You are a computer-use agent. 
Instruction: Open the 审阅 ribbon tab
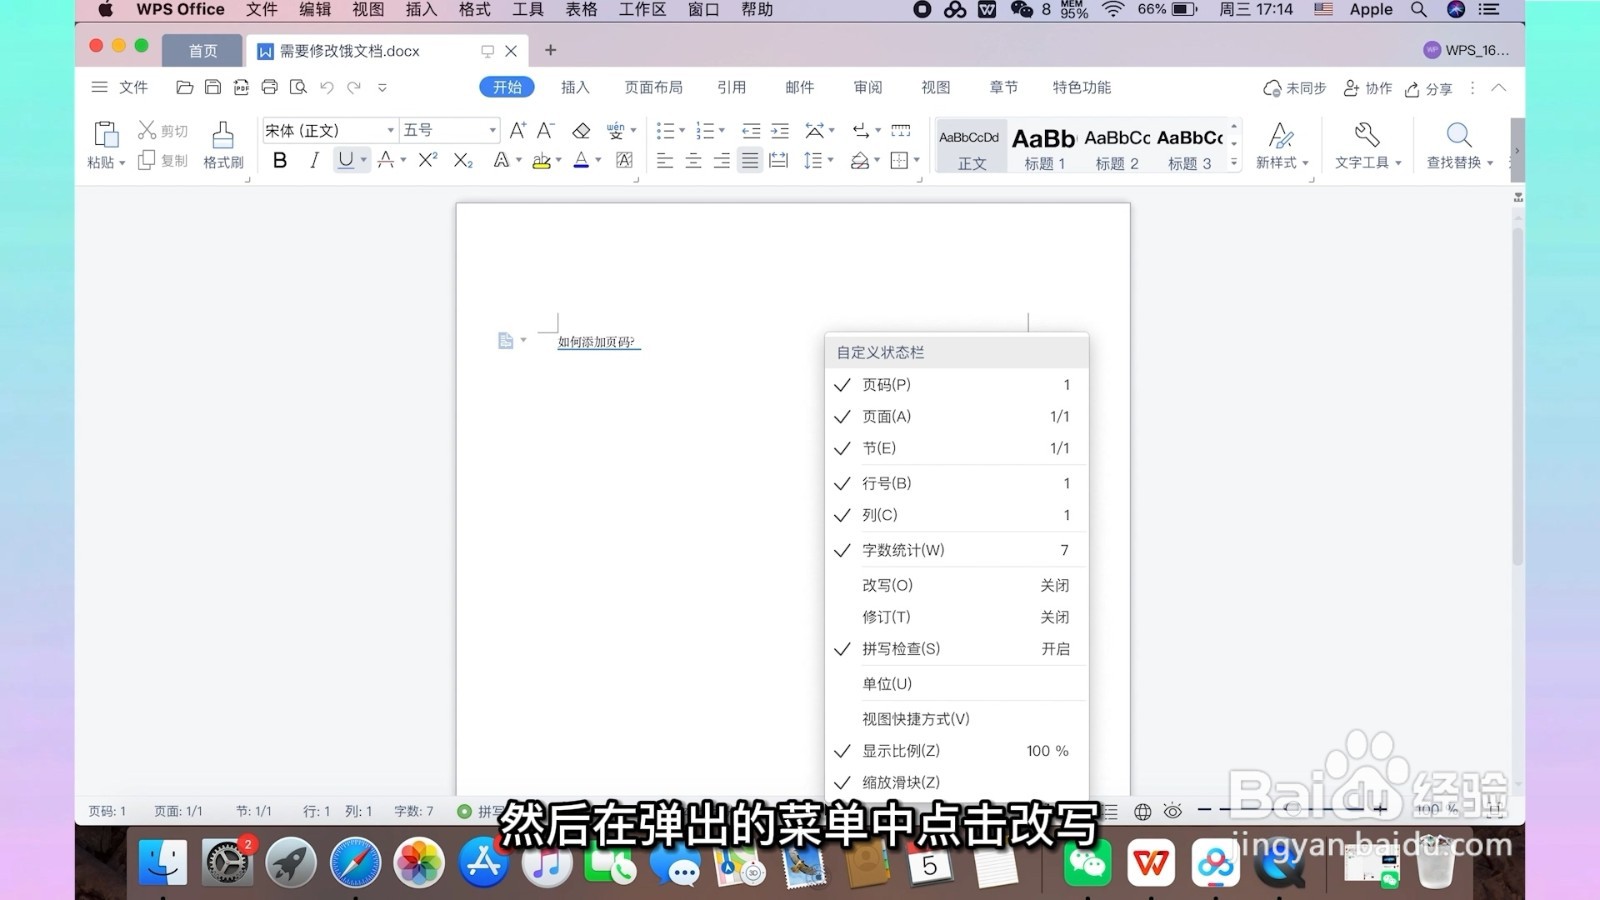pos(867,87)
